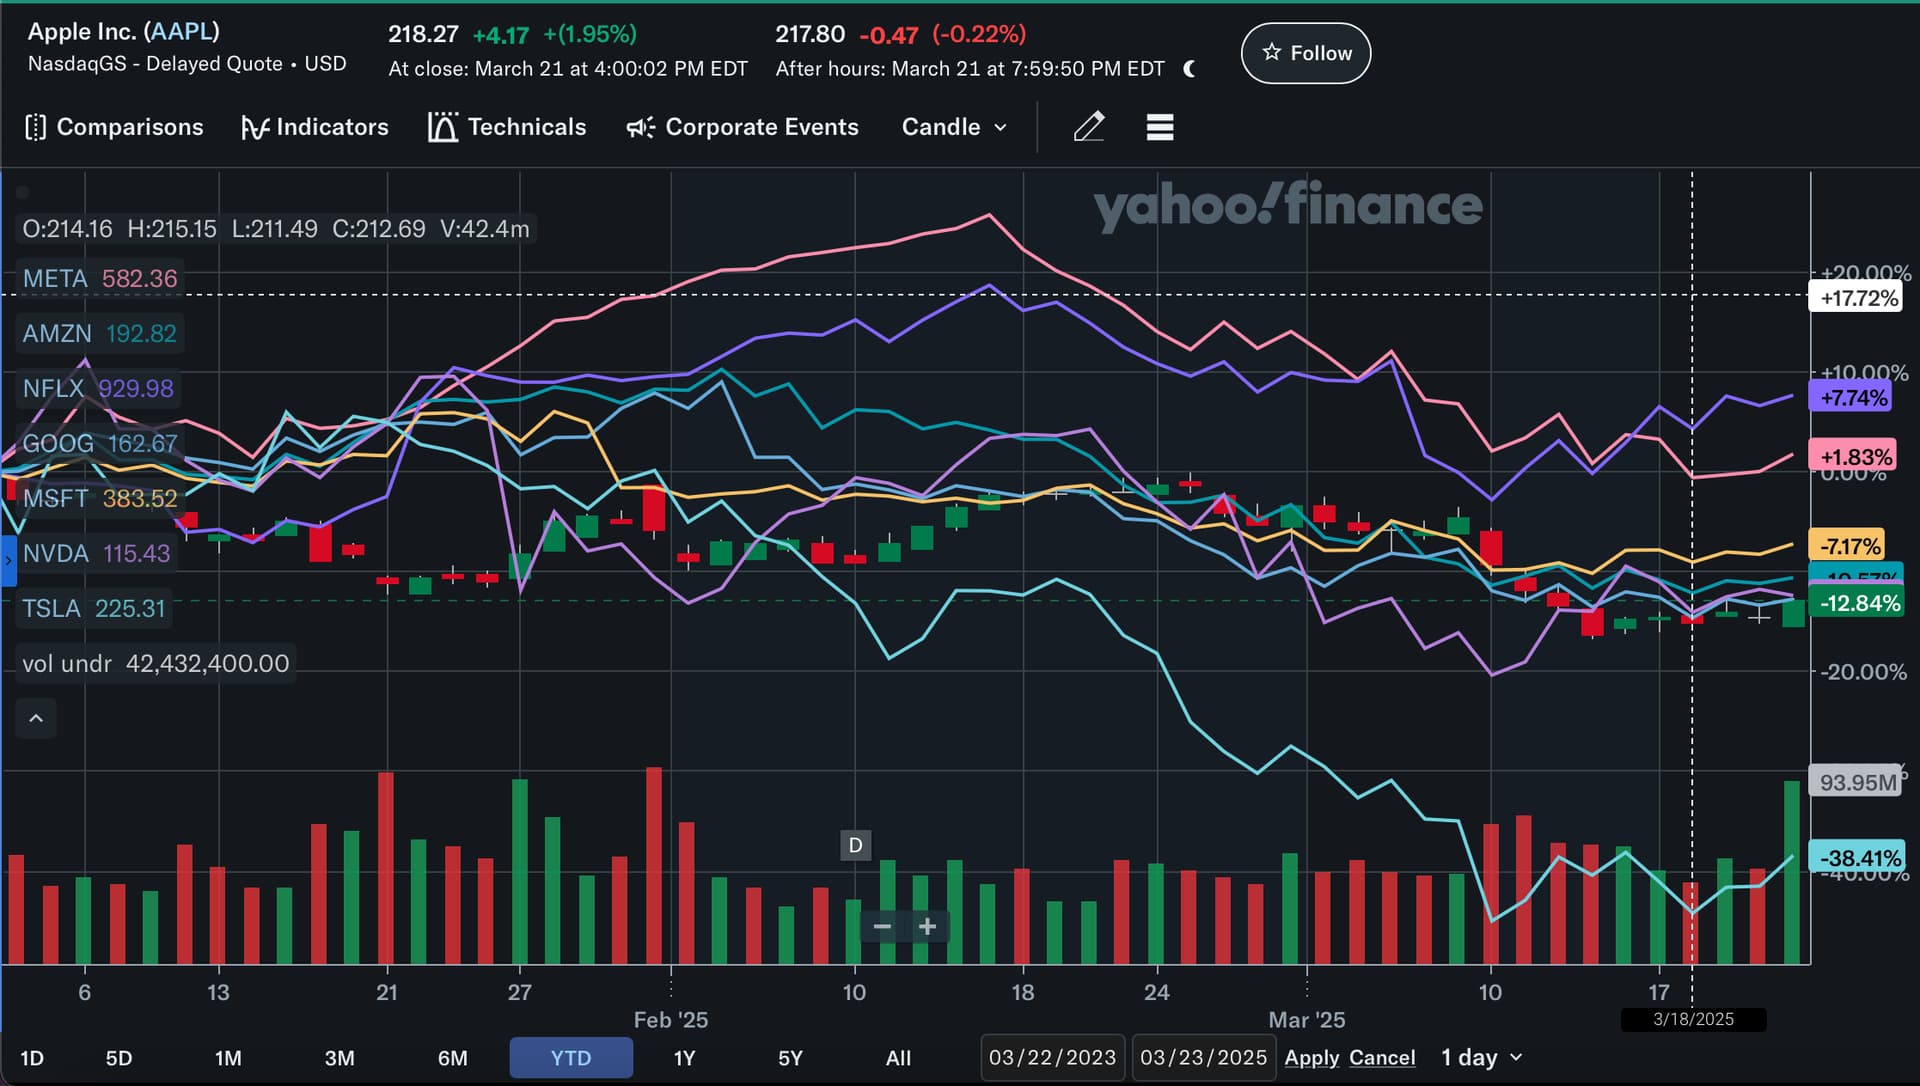Click the D dividend event marker
Viewport: 1920px width, 1086px height.
[x=855, y=845]
